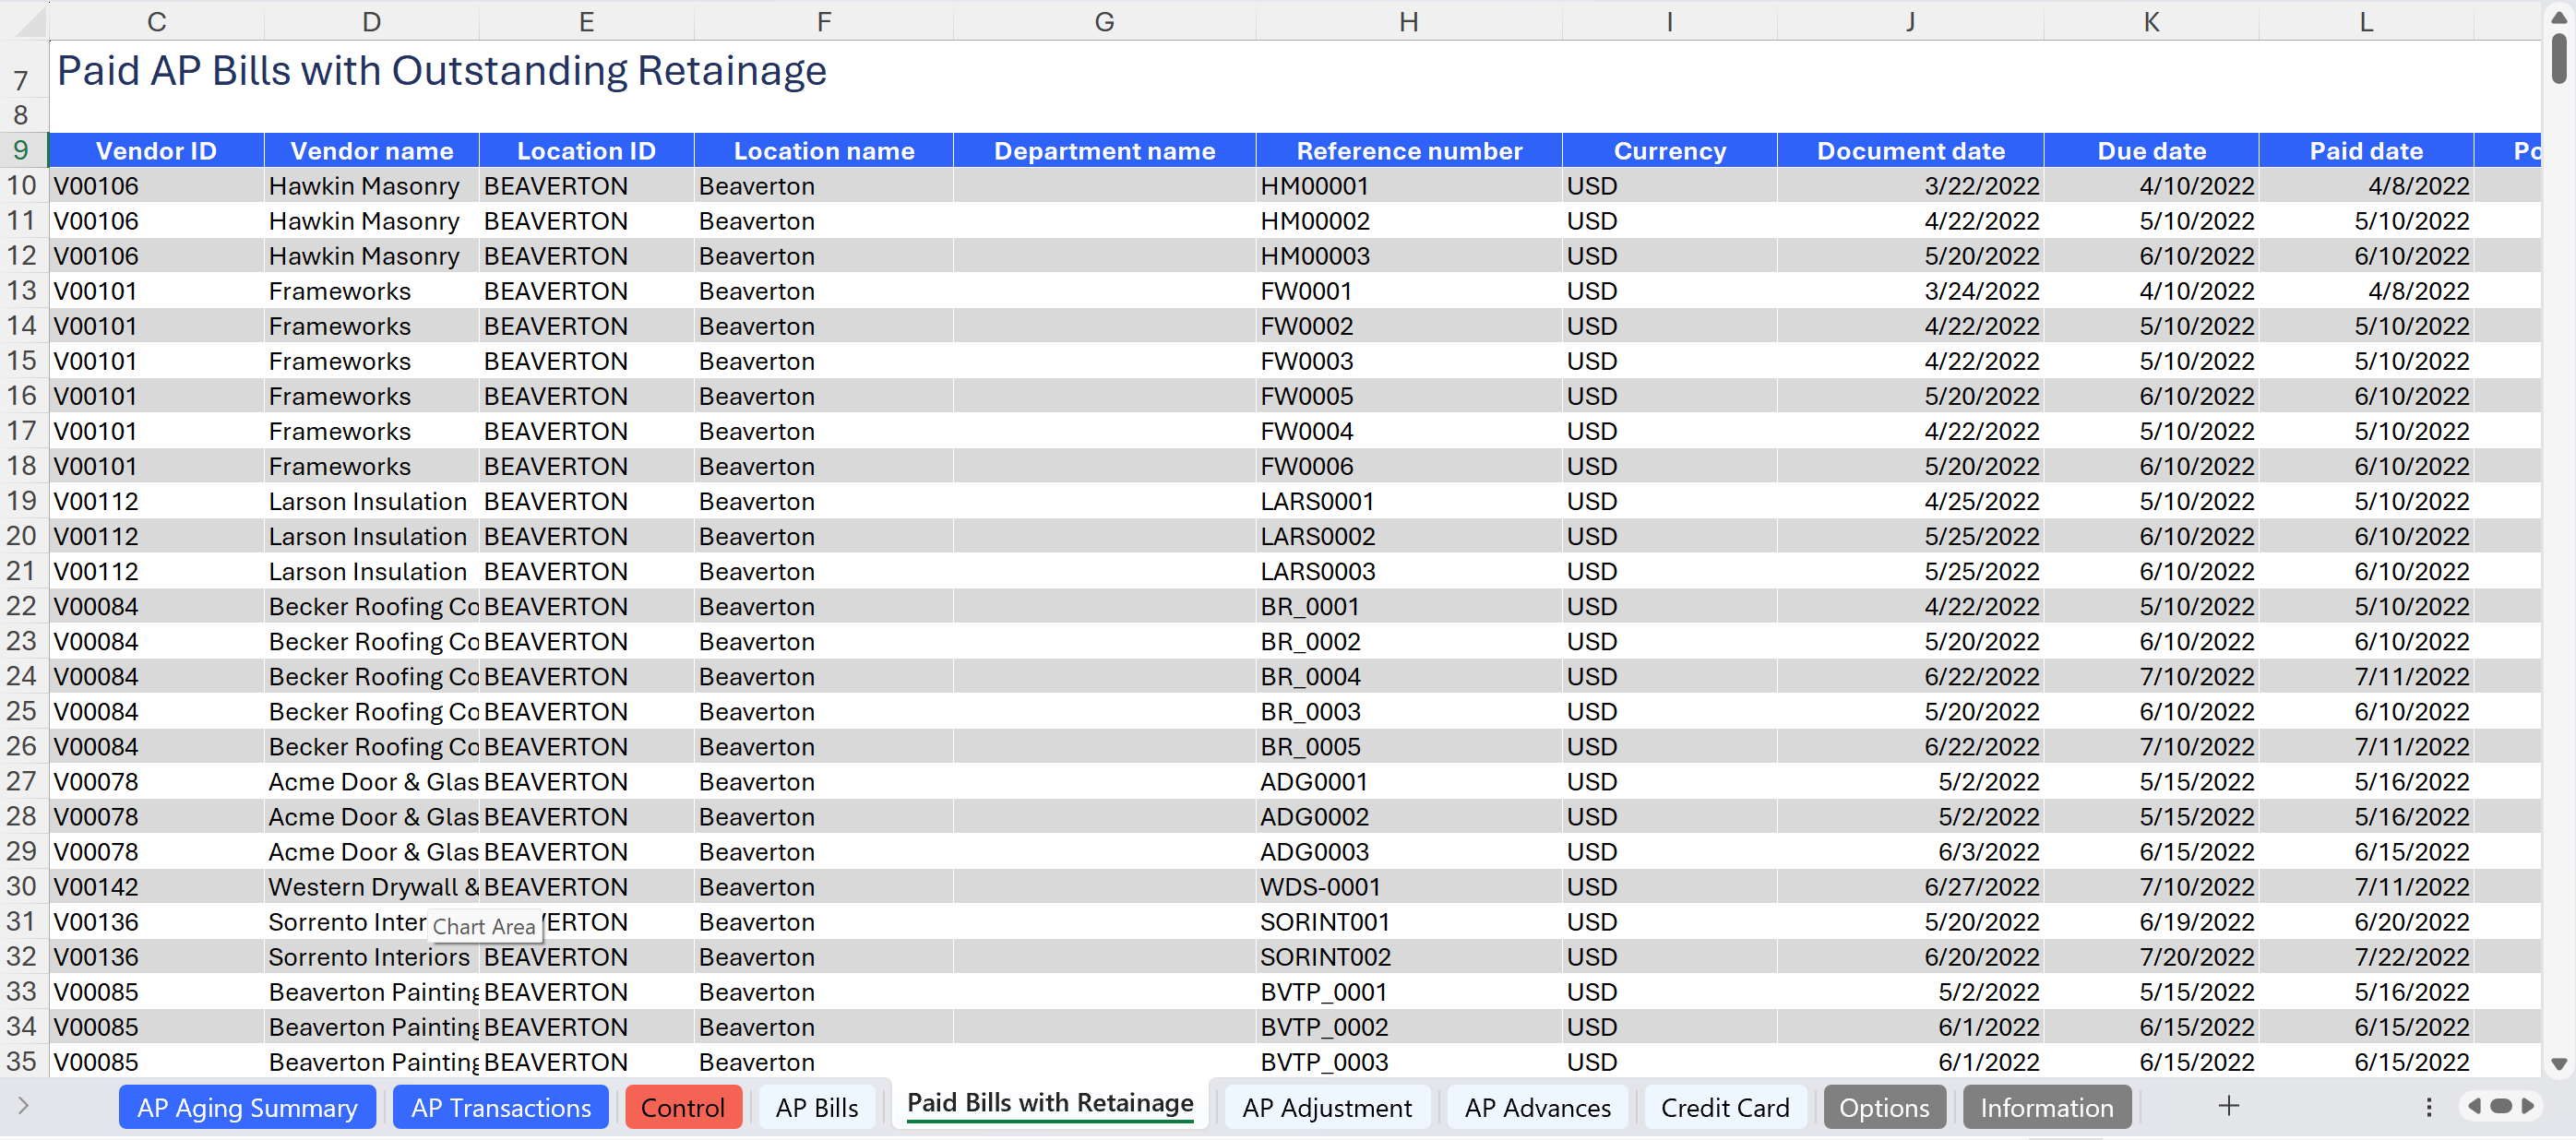Go to the Options sheet tab

click(1884, 1108)
